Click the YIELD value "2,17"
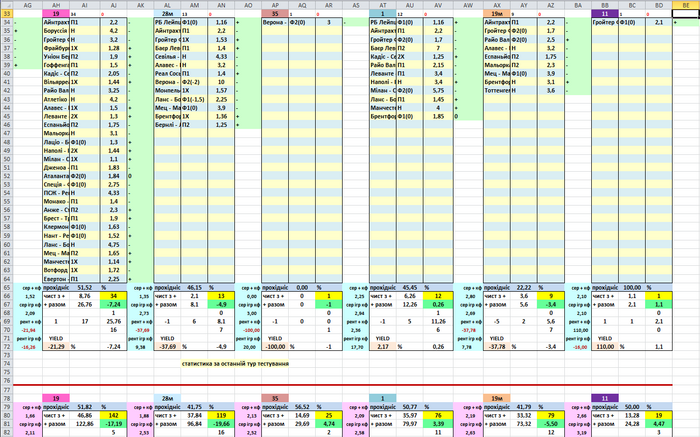 click(383, 347)
